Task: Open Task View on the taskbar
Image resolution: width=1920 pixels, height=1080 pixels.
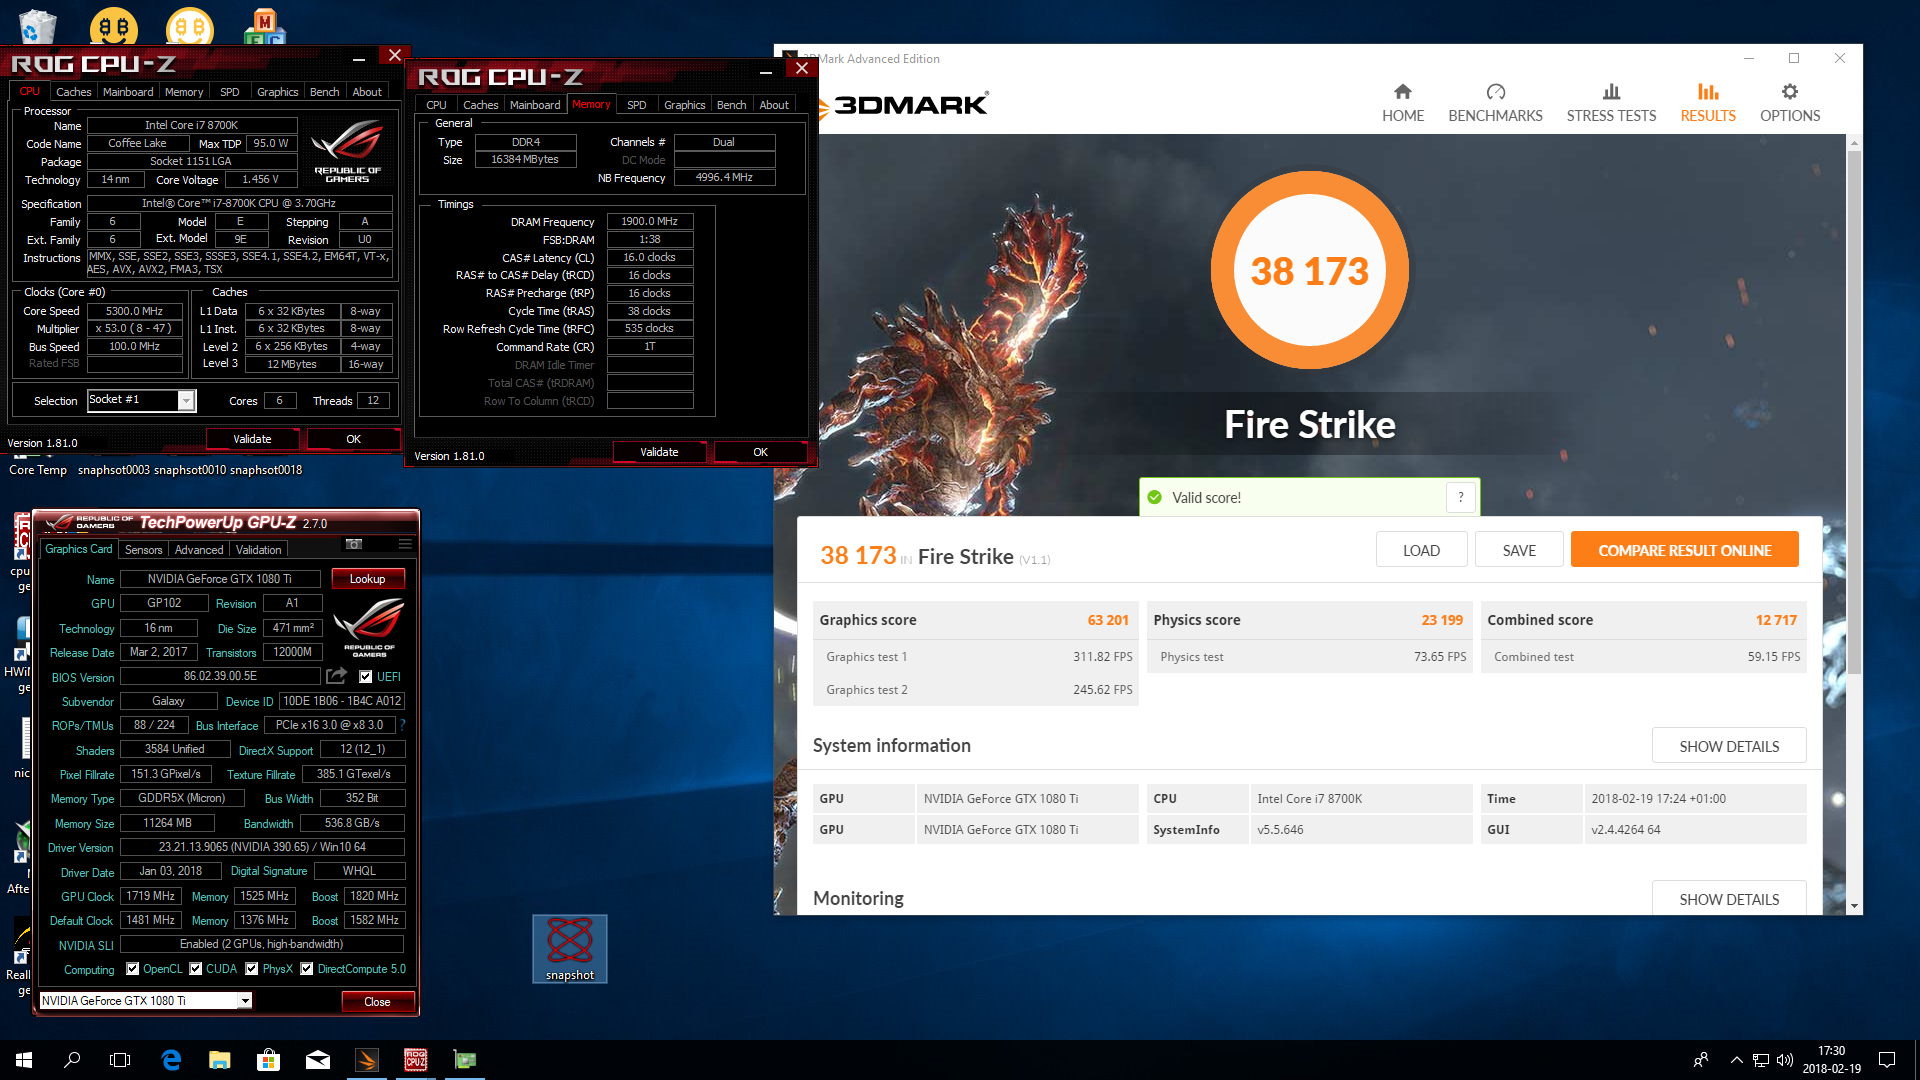Action: click(120, 1060)
